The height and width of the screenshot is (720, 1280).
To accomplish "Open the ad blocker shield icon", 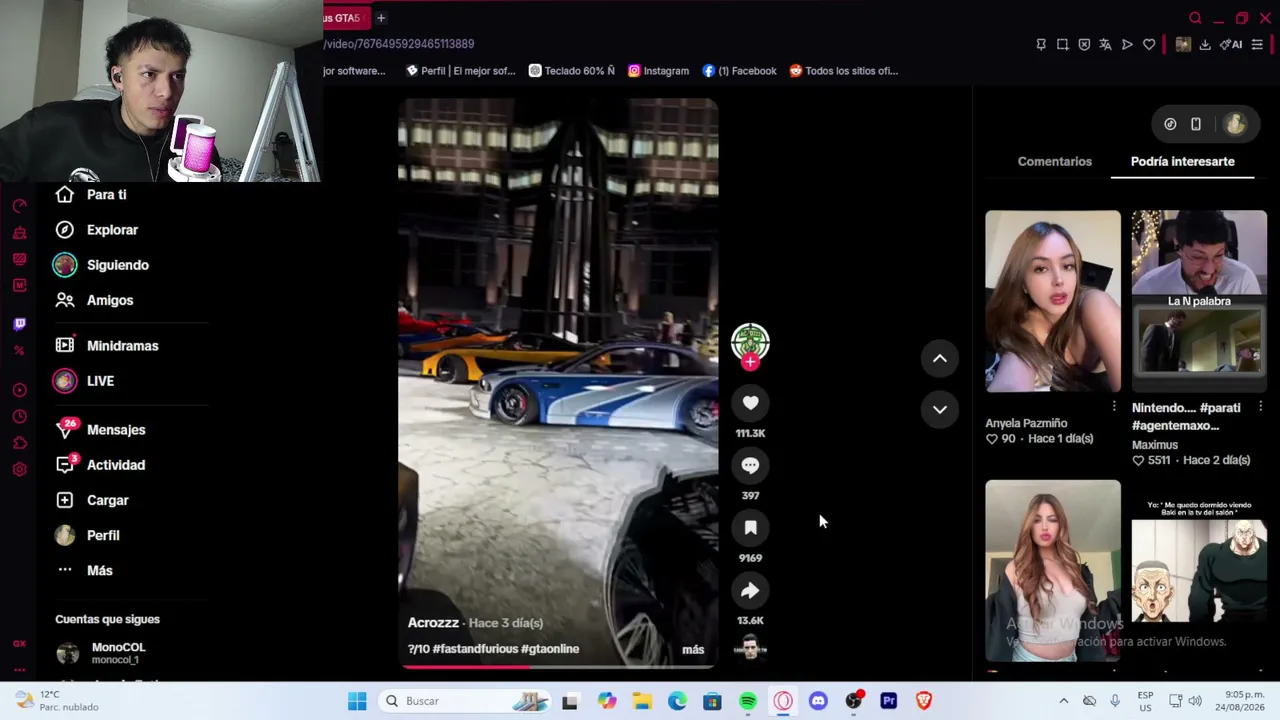I will [x=1084, y=44].
